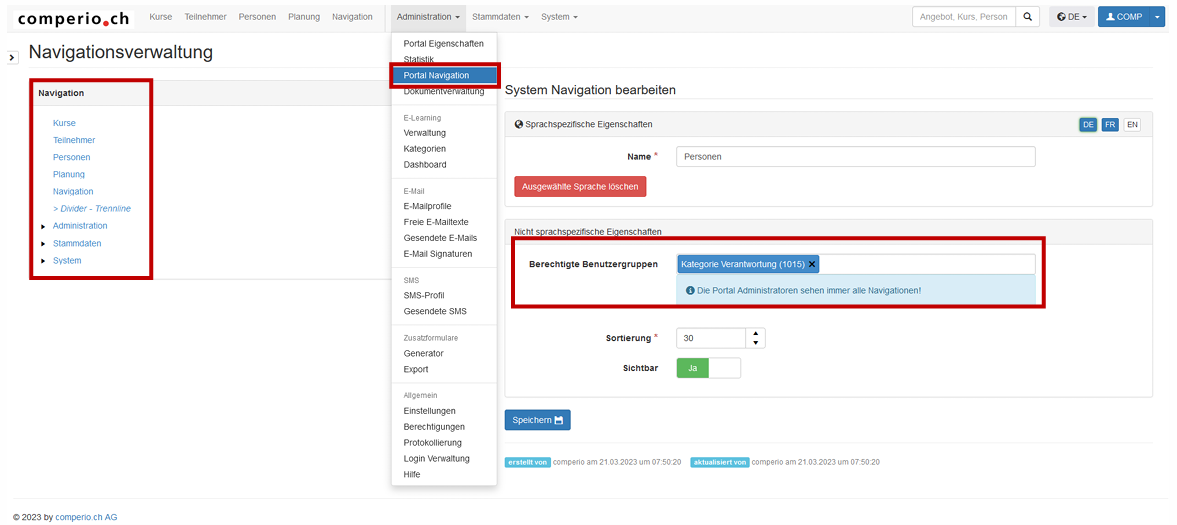Open the caret beside COMP button
Viewport: 1177px width, 525px height.
[x=1156, y=17]
